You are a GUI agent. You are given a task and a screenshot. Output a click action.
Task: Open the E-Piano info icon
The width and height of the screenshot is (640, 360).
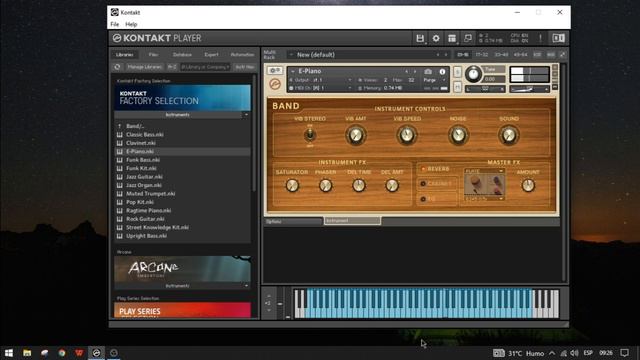click(x=442, y=71)
